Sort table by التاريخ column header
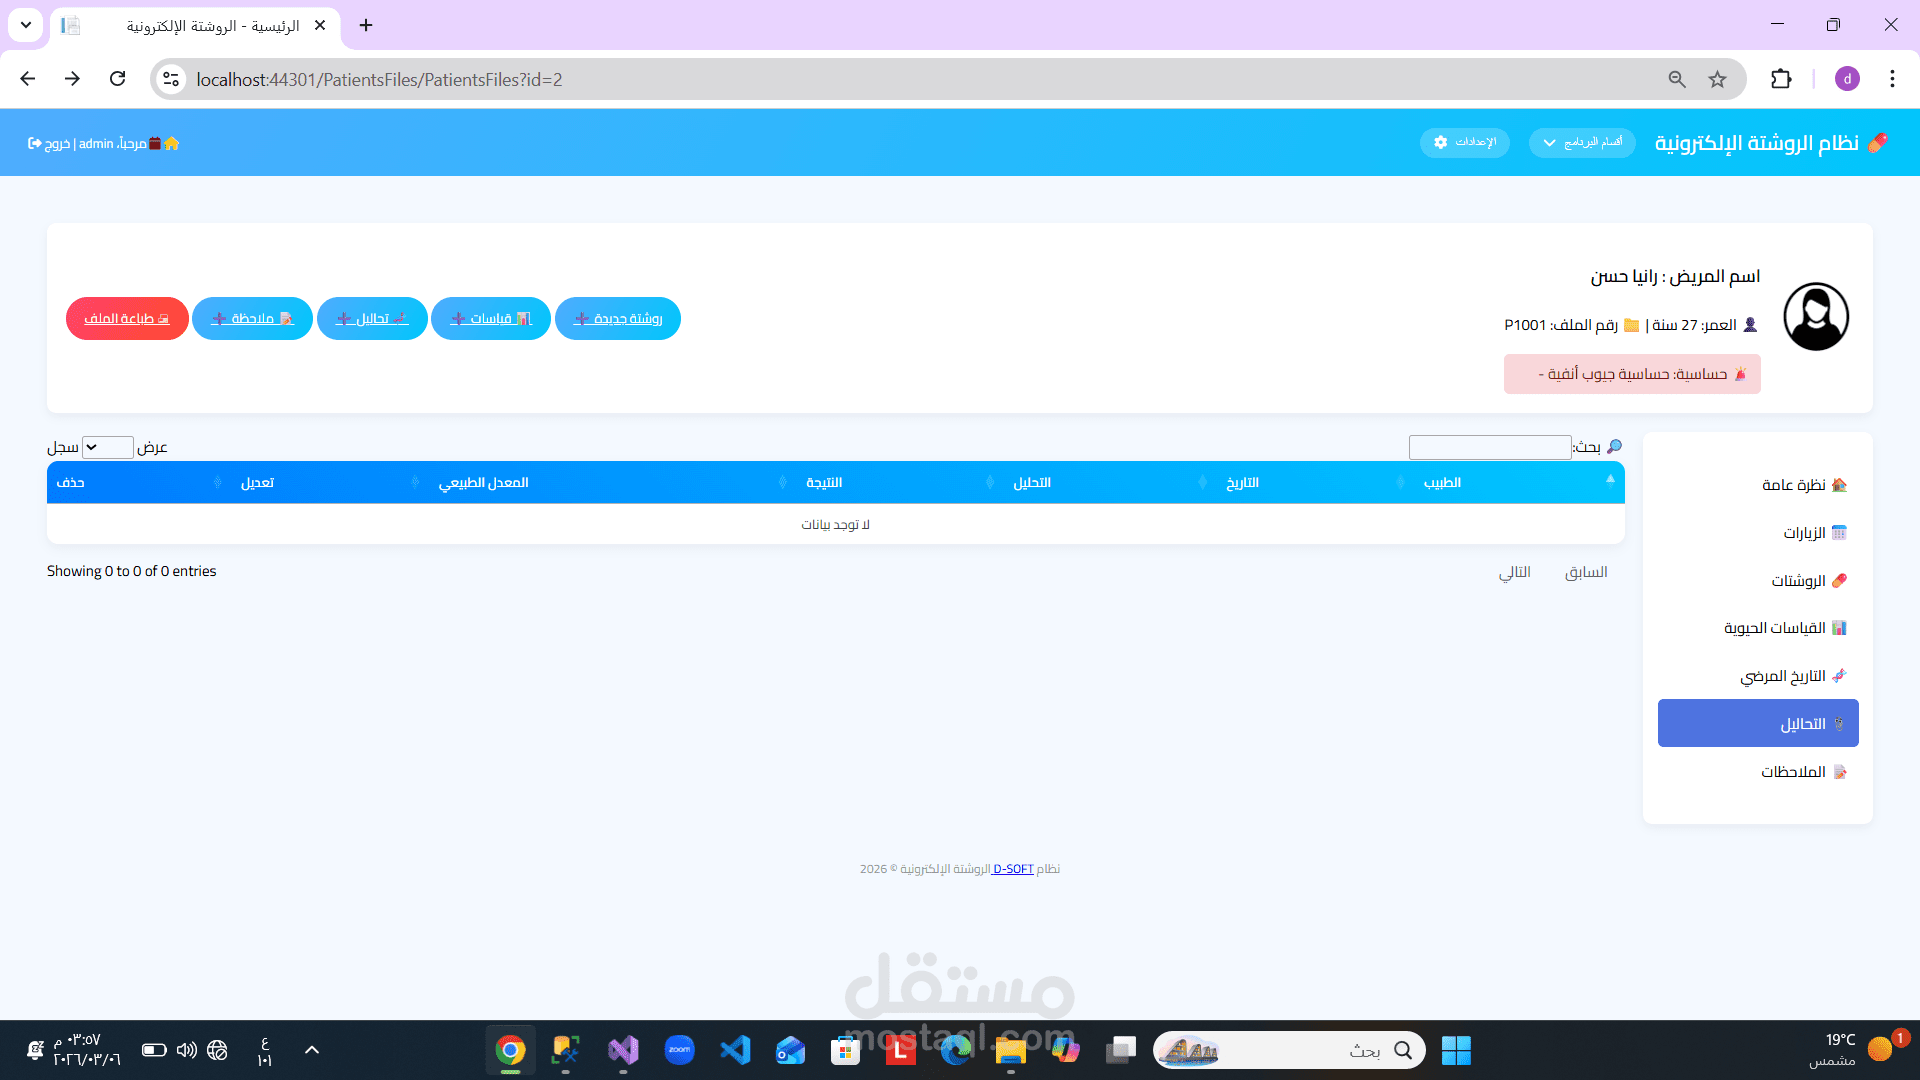The image size is (1920, 1080). pos(1242,482)
